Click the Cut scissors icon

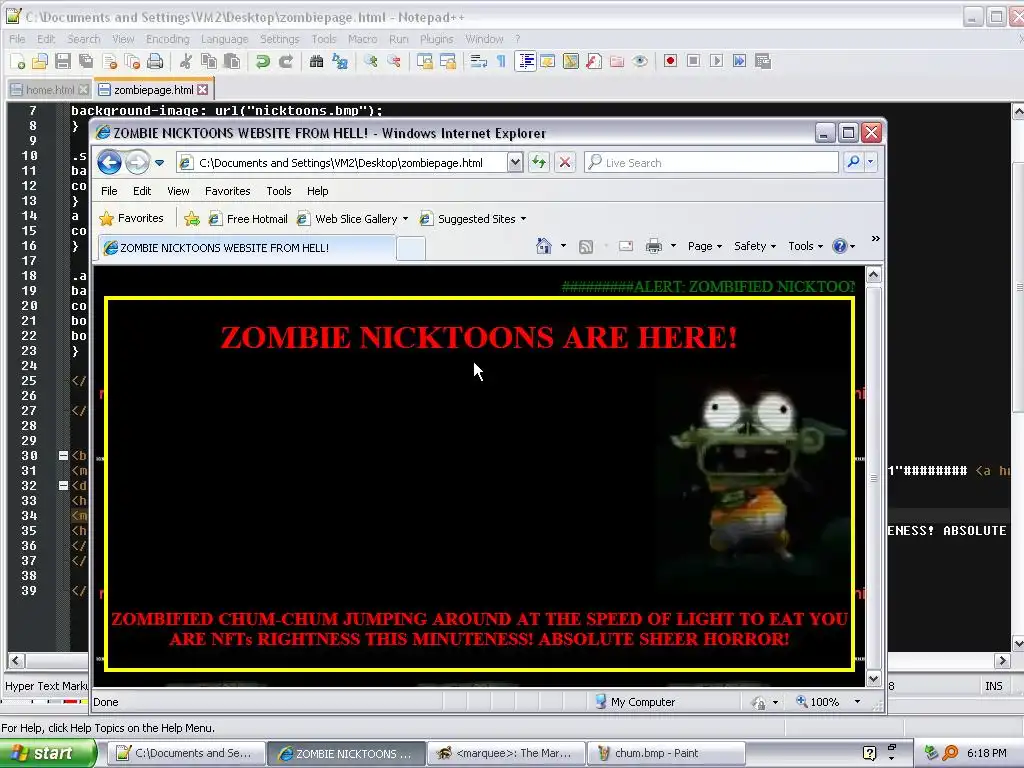point(186,61)
